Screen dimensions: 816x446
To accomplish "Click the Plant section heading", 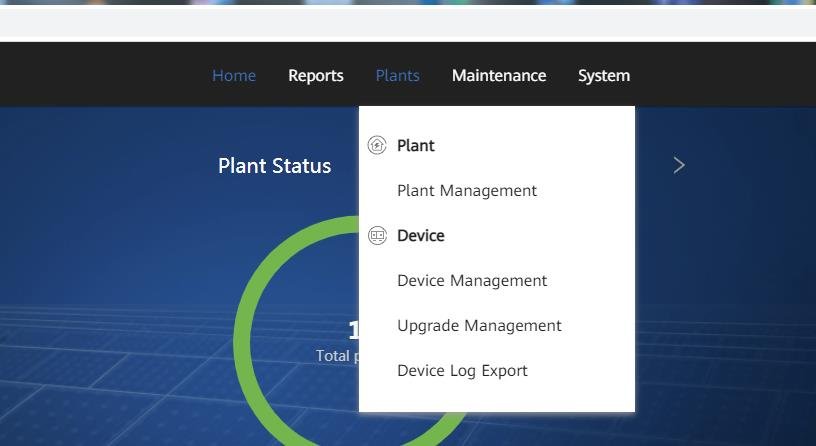I will click(416, 146).
